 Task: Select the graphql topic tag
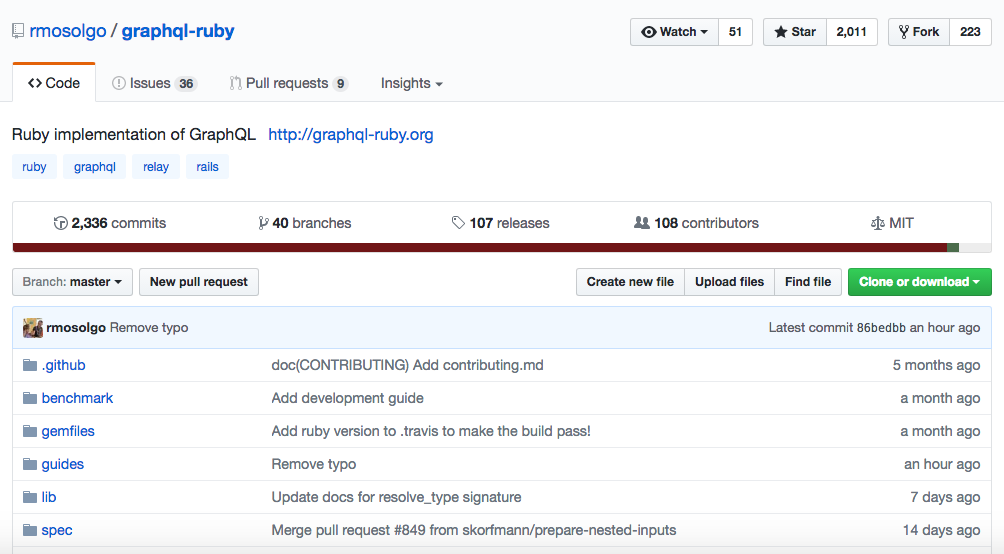[x=95, y=167]
